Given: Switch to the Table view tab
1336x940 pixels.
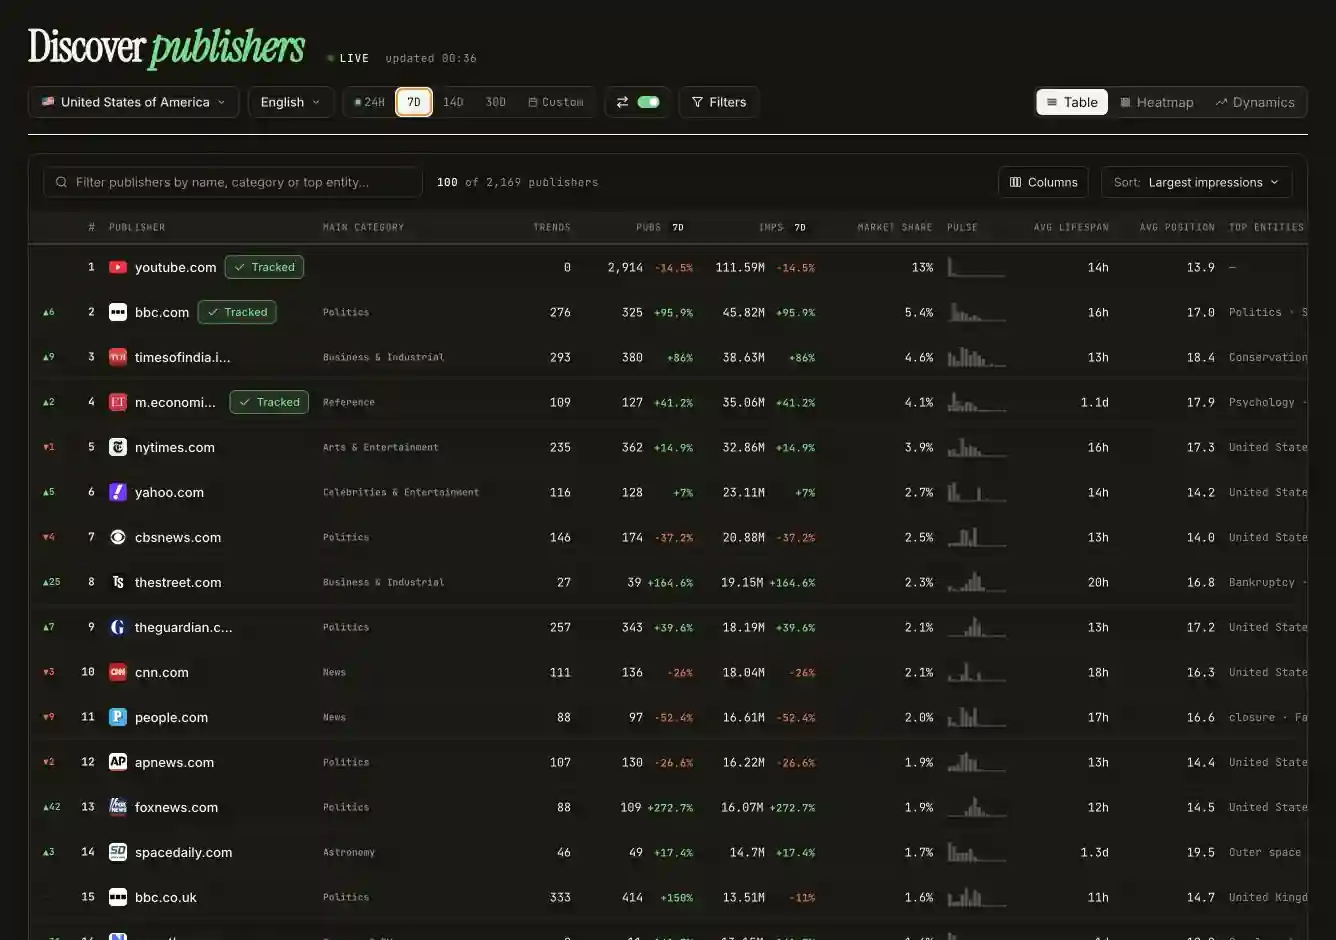Looking at the screenshot, I should point(1072,102).
